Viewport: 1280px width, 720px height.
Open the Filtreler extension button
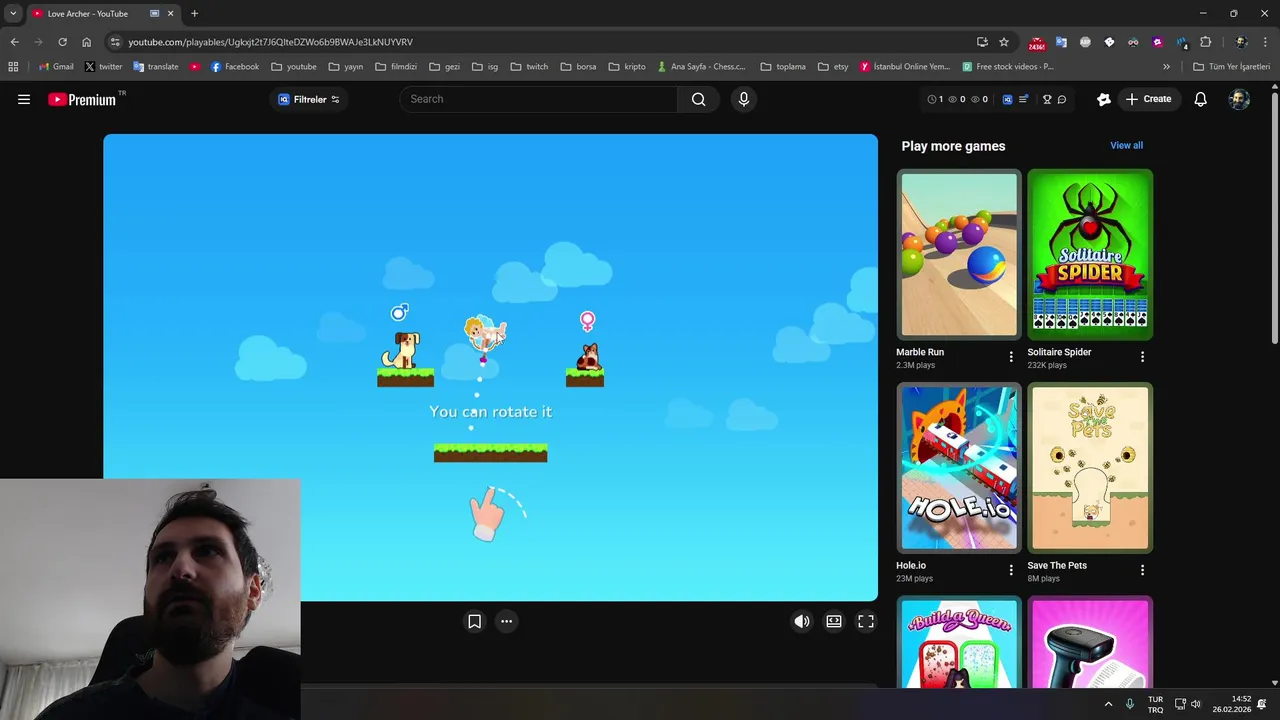(309, 99)
